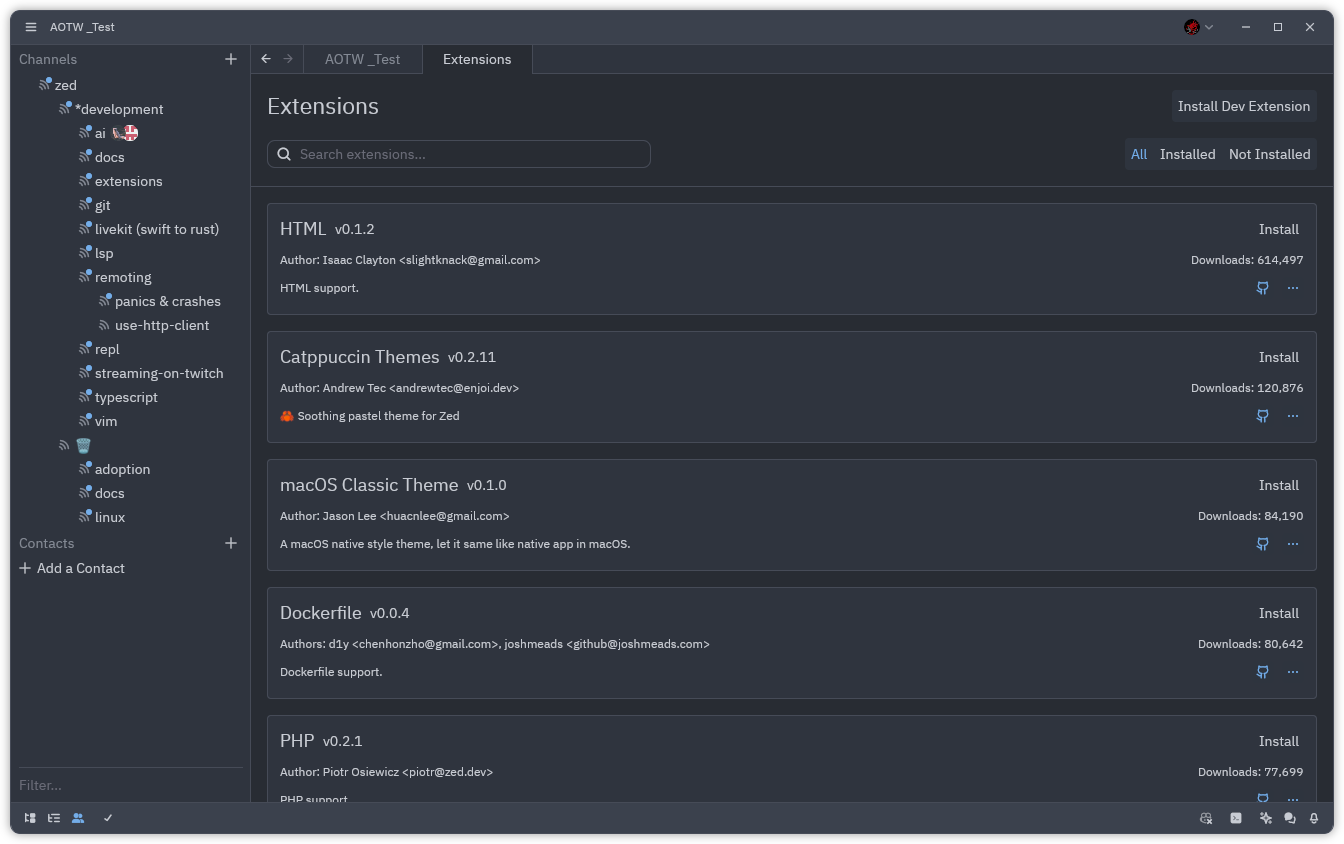The height and width of the screenshot is (844, 1344).
Task: Open the outline panel icon
Action: tap(53, 818)
